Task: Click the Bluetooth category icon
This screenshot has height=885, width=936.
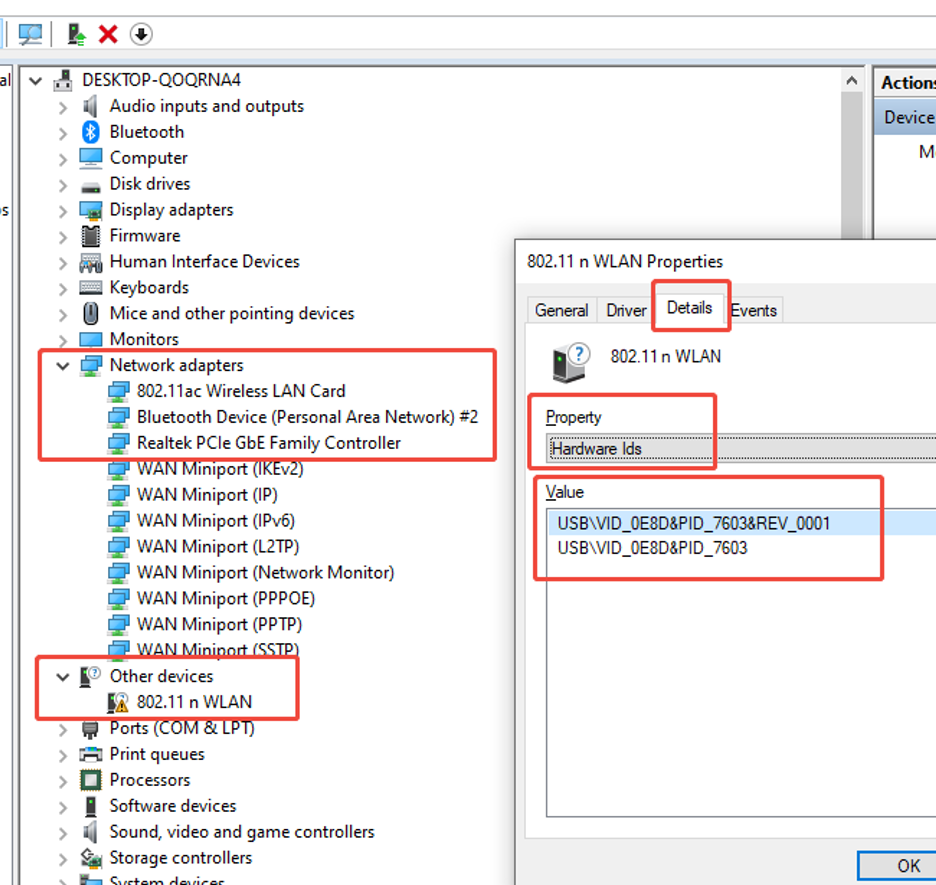Action: click(x=90, y=132)
